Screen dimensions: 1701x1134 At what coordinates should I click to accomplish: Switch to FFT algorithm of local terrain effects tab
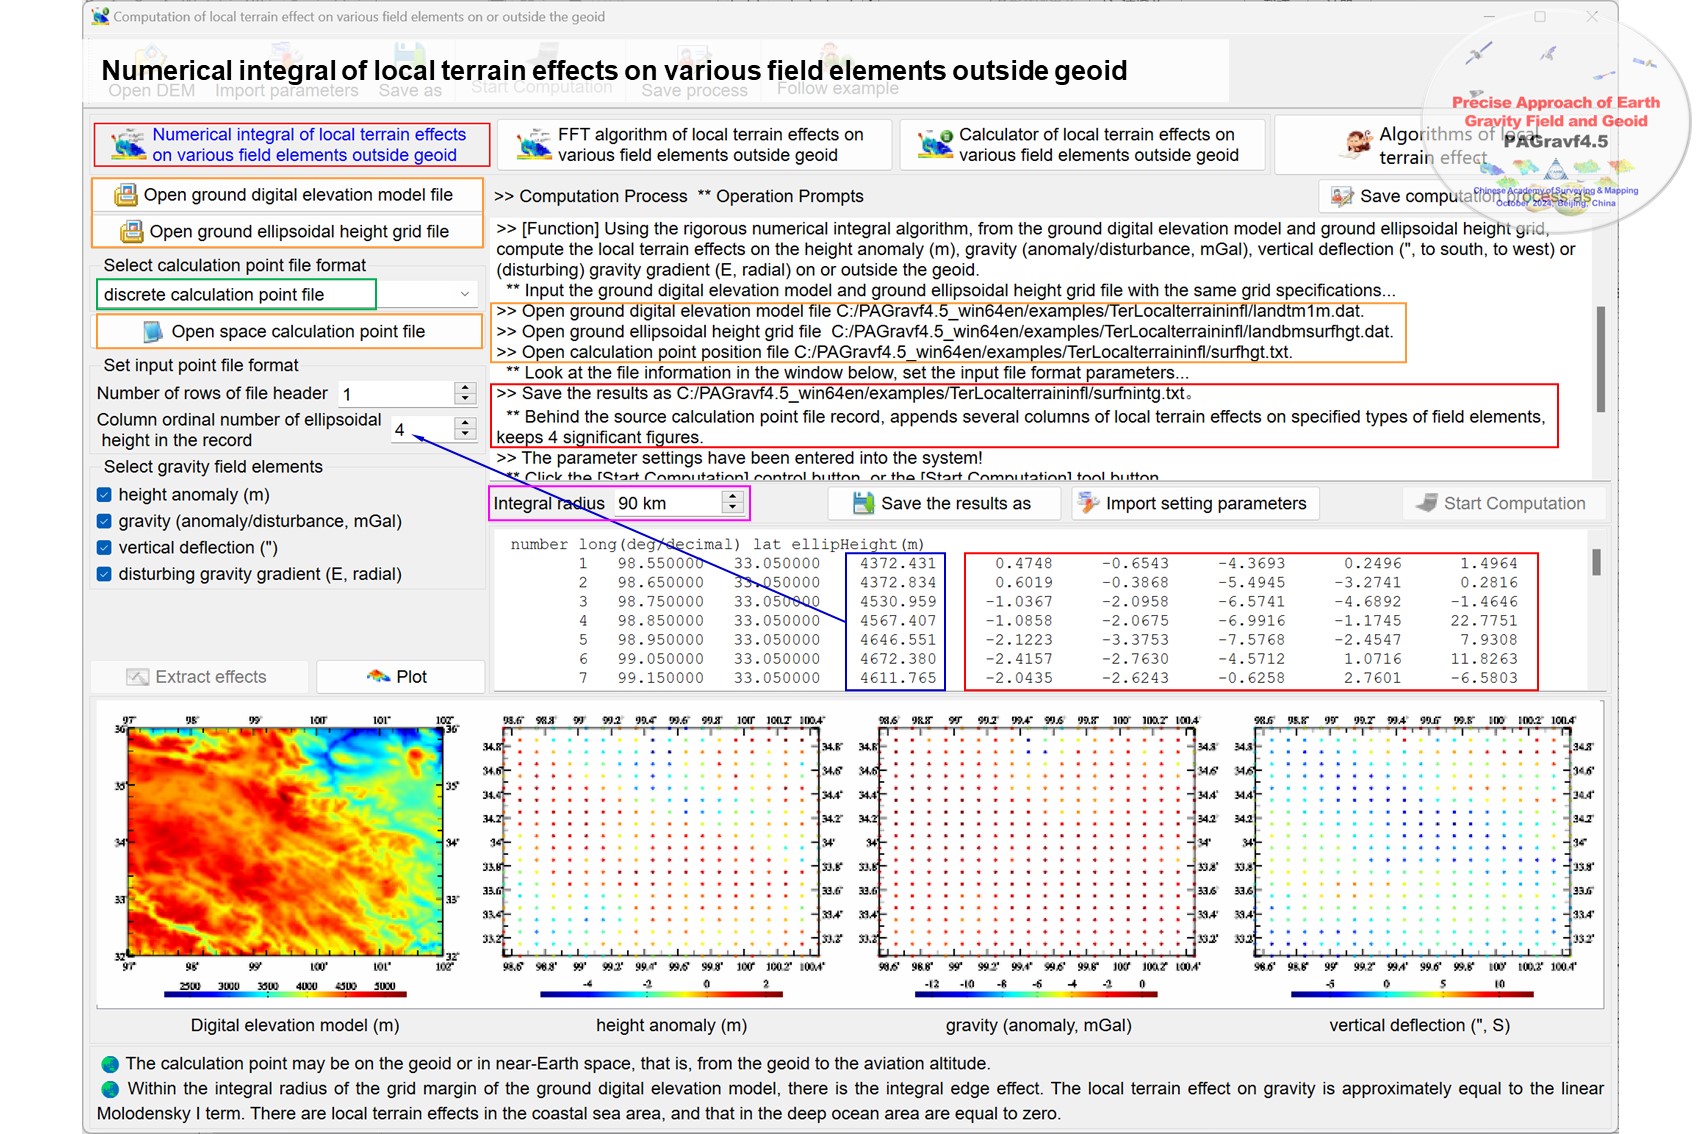[694, 144]
